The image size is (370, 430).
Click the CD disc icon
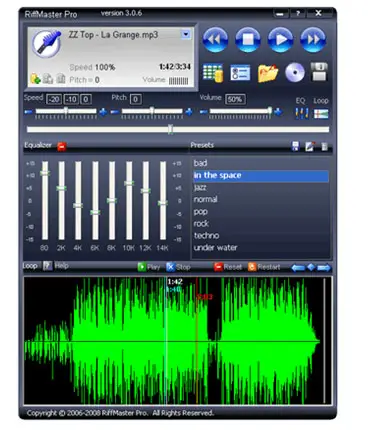click(295, 72)
